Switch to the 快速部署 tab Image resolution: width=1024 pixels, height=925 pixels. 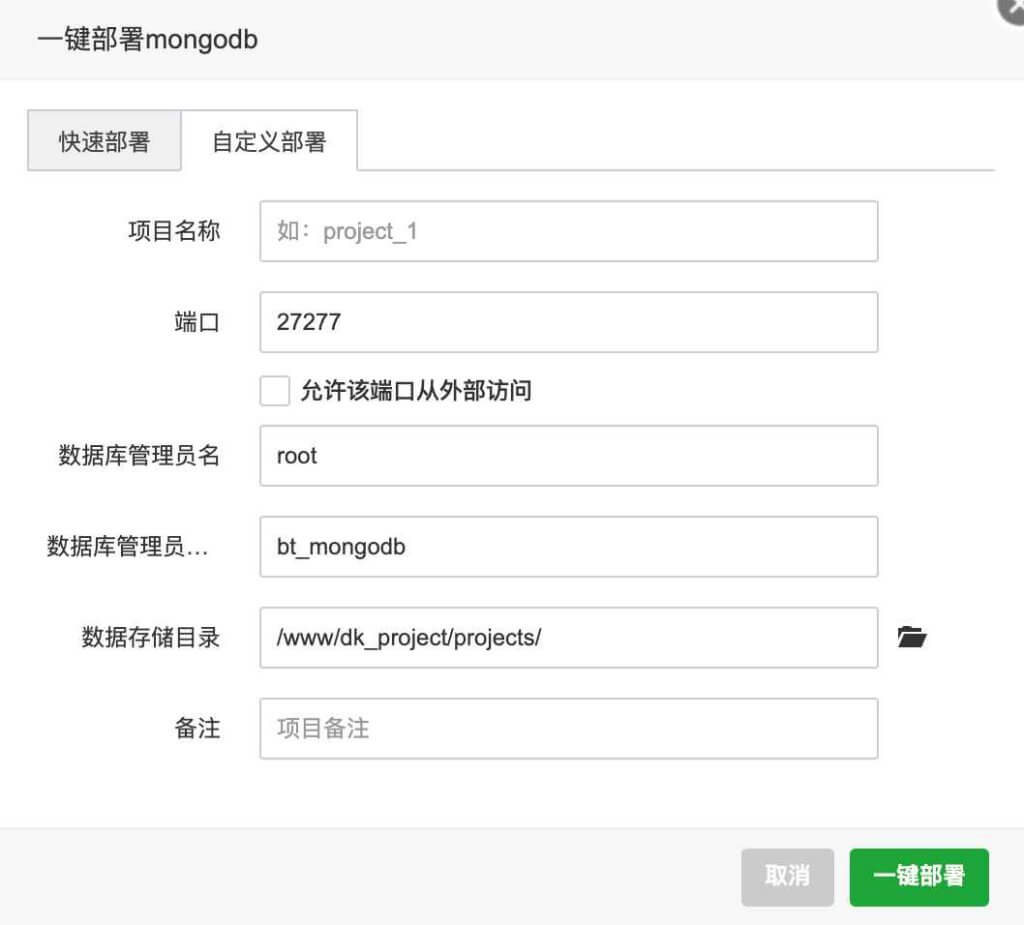(104, 141)
